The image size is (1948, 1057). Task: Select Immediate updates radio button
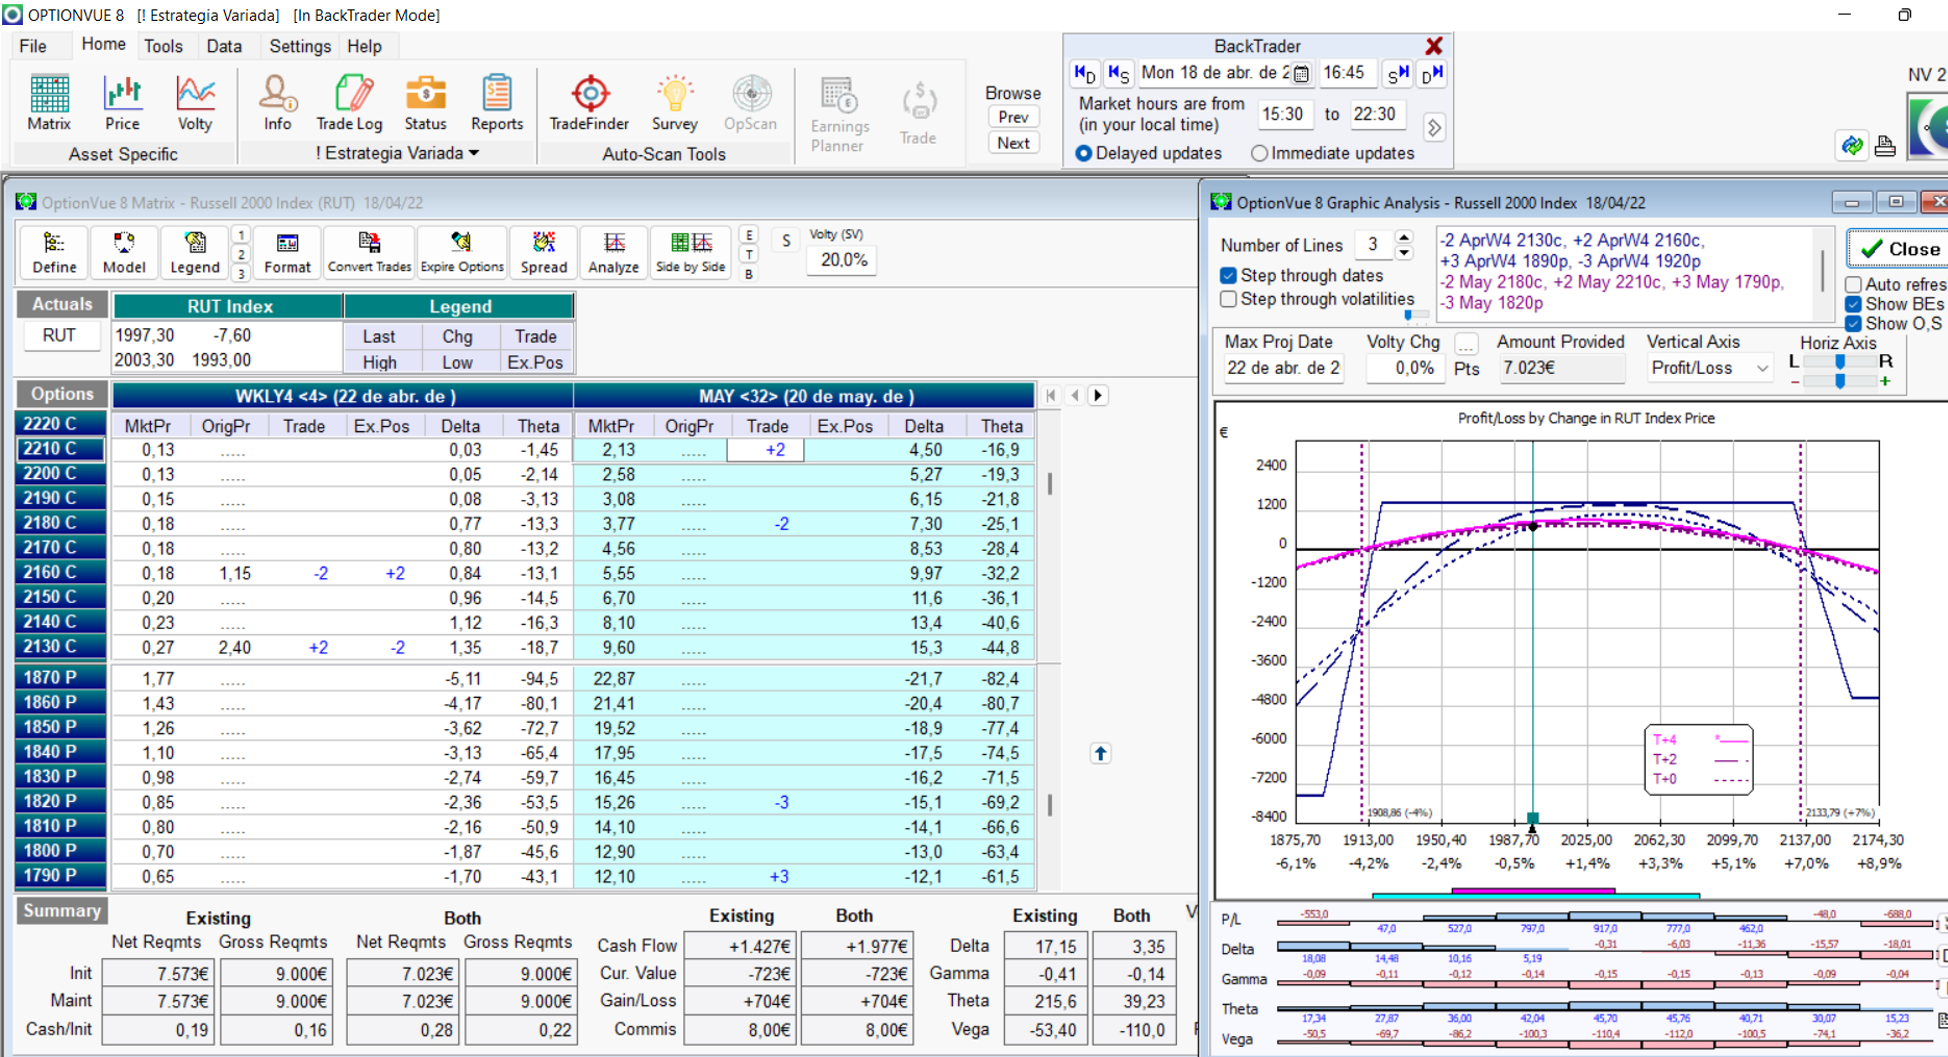click(x=1259, y=154)
